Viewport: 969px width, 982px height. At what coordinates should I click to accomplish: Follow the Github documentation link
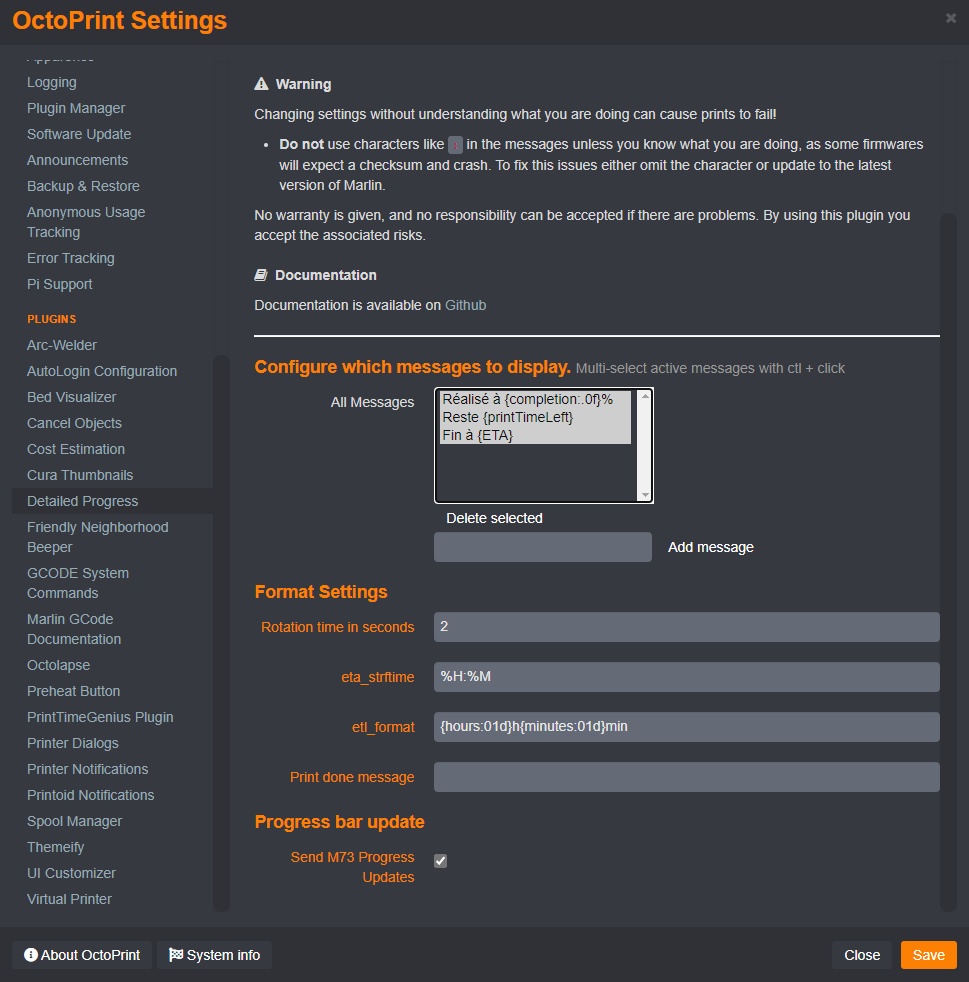[465, 305]
